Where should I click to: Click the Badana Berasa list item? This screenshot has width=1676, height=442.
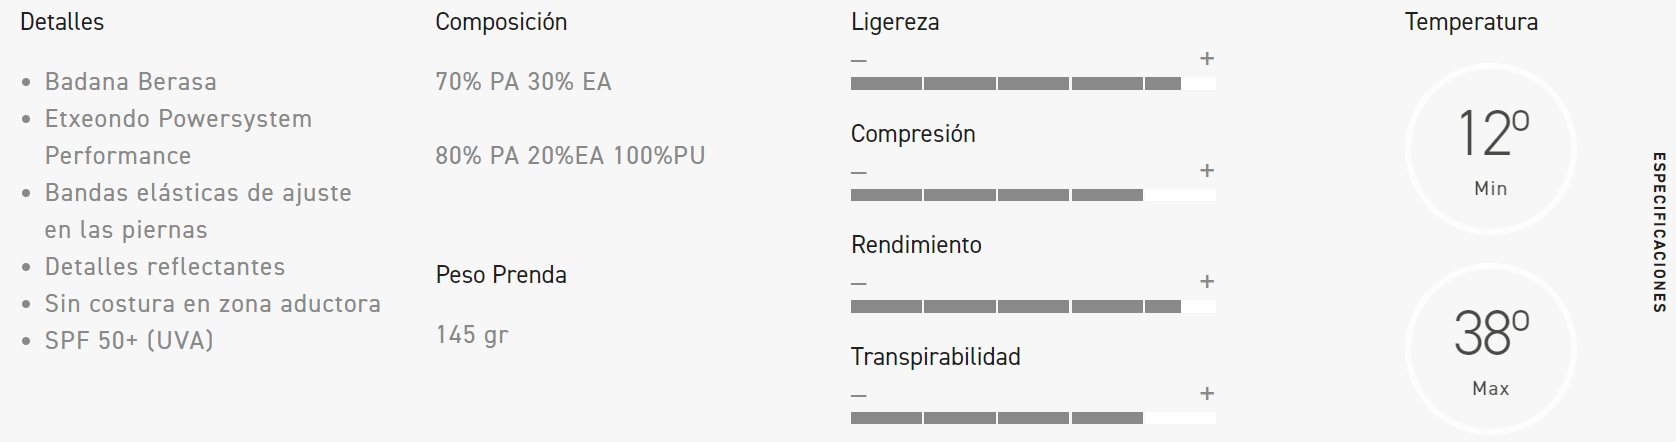click(130, 82)
